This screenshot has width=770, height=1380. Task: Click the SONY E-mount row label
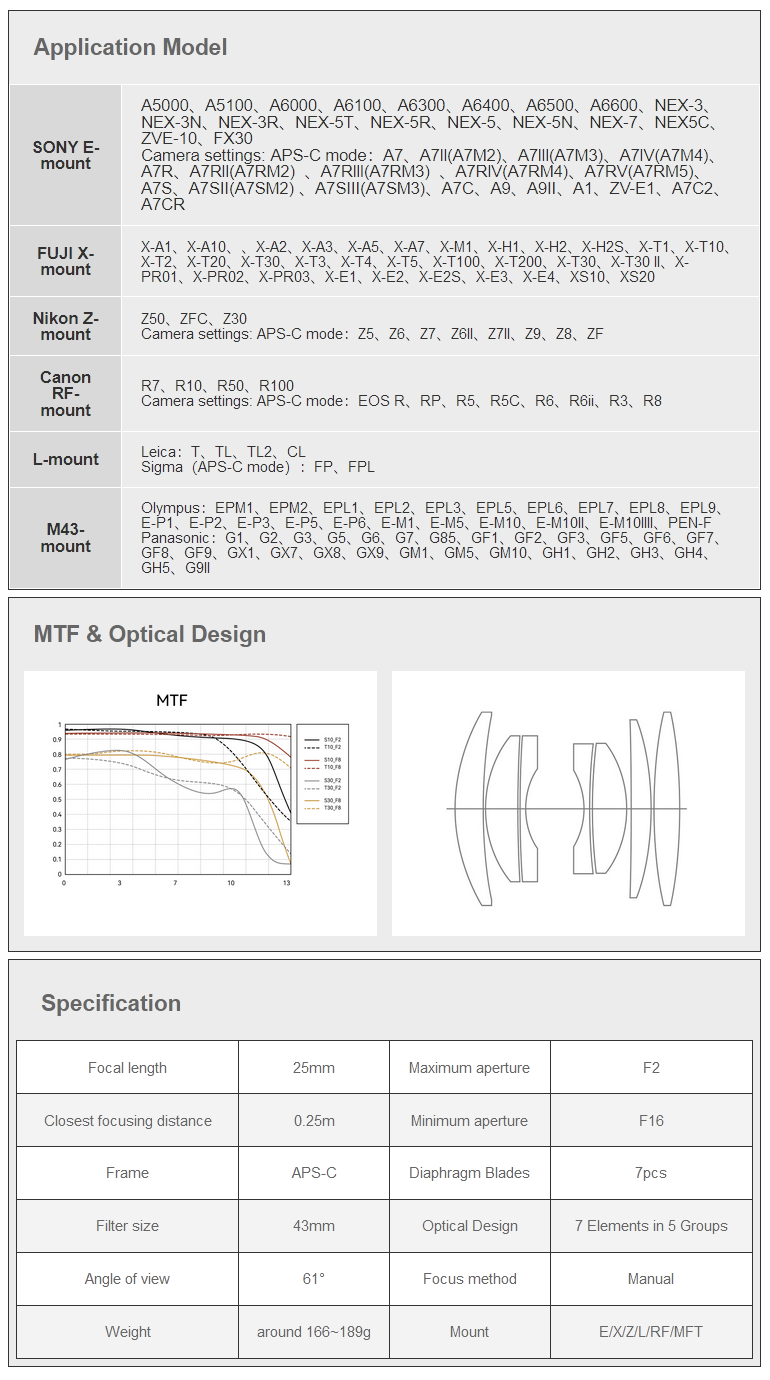pos(66,155)
